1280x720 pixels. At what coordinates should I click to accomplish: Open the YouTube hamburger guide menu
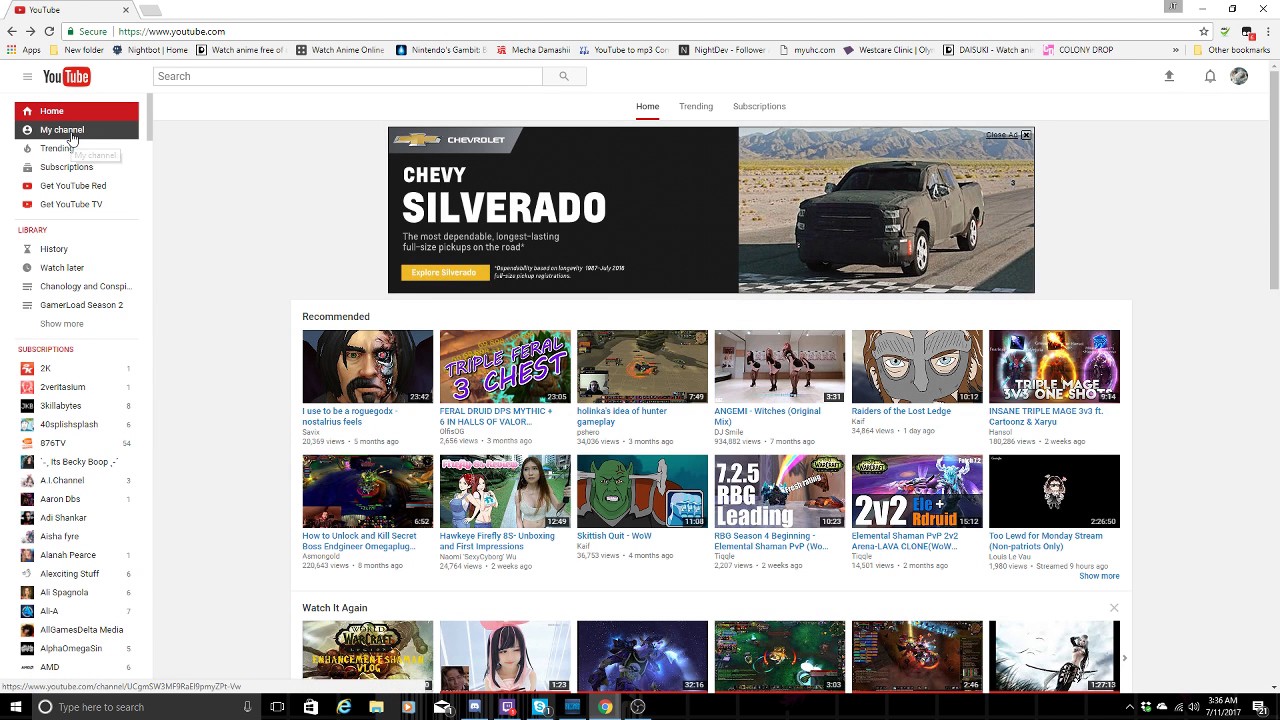click(27, 76)
